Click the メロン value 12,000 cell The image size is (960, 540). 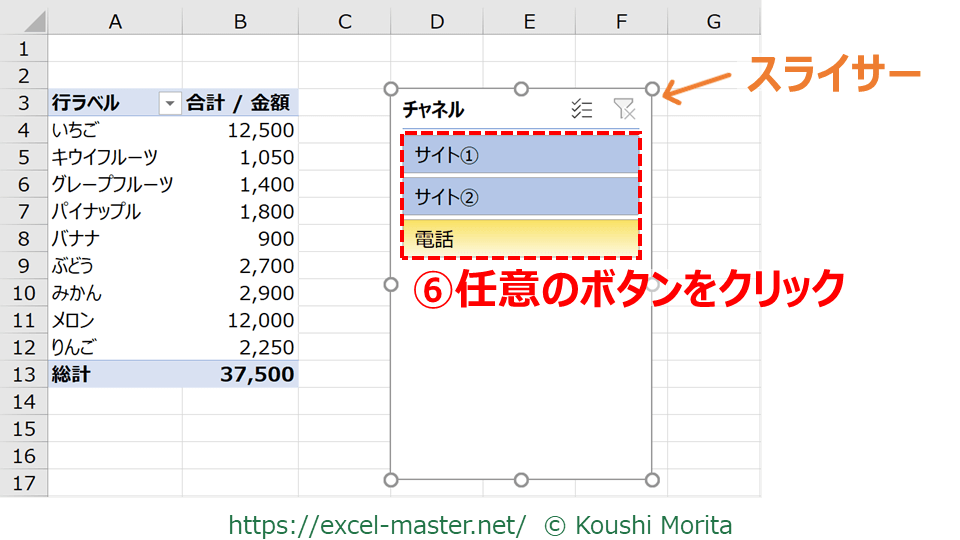pos(240,321)
